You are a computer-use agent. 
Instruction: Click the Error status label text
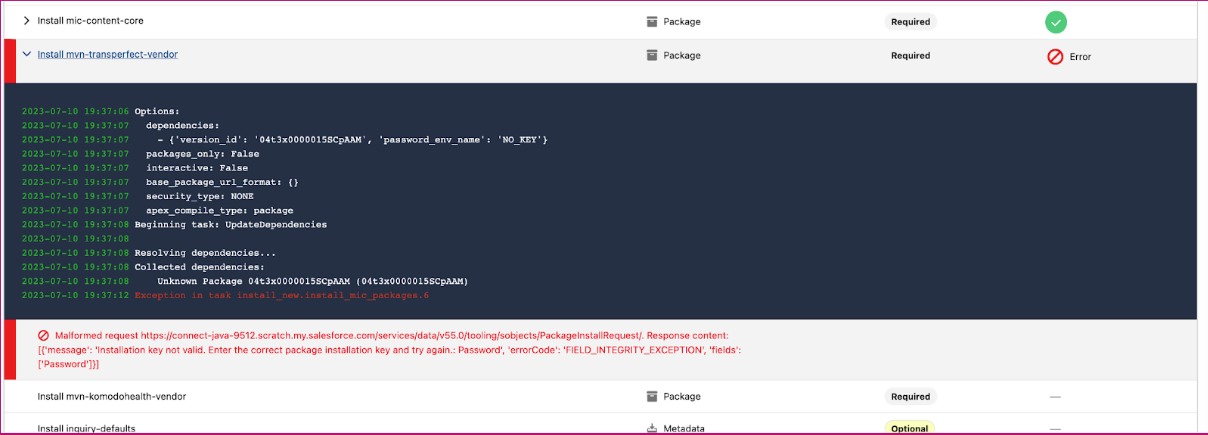1080,57
